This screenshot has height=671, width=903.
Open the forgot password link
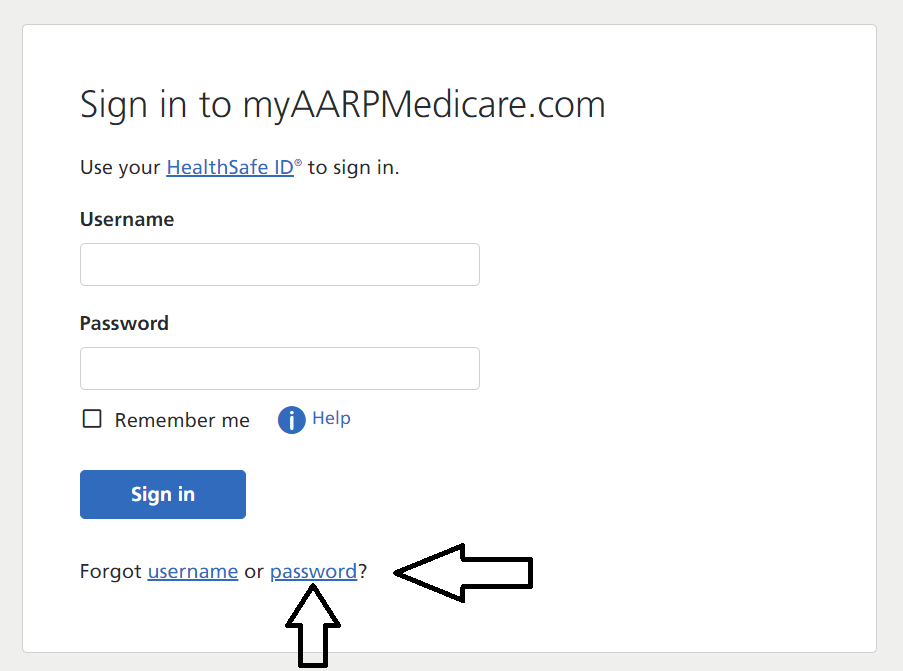pos(314,571)
